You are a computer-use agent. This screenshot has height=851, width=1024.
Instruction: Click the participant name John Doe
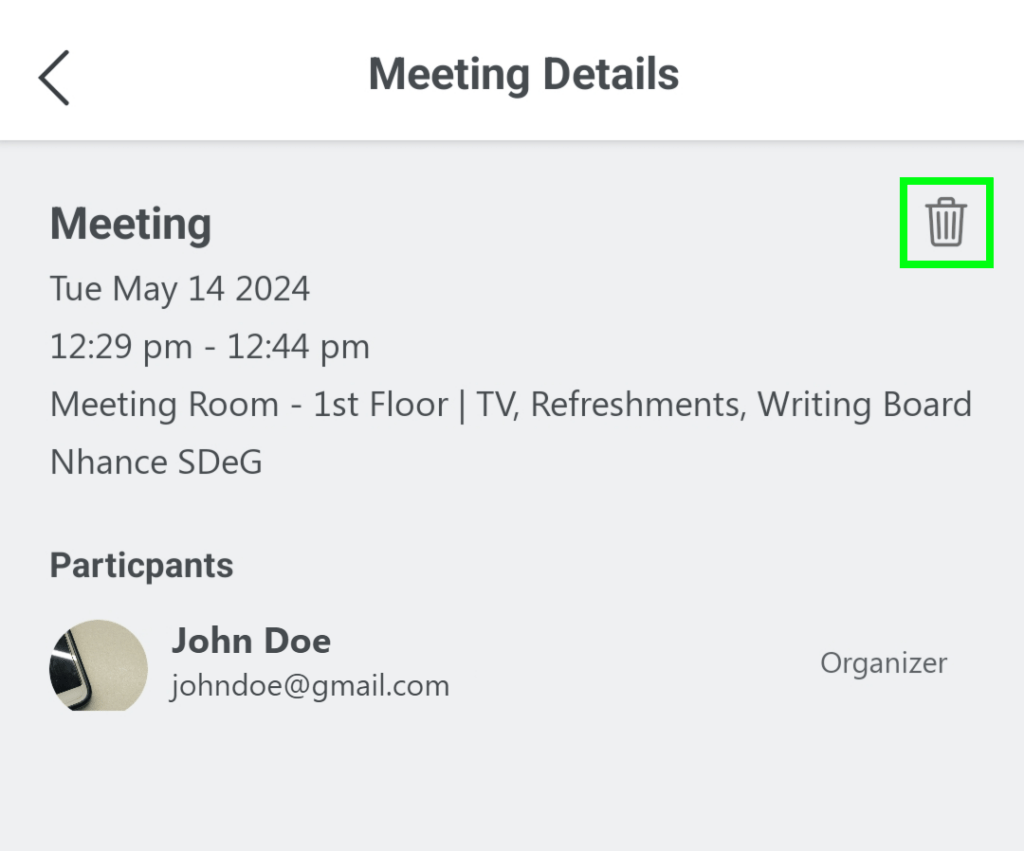click(251, 641)
